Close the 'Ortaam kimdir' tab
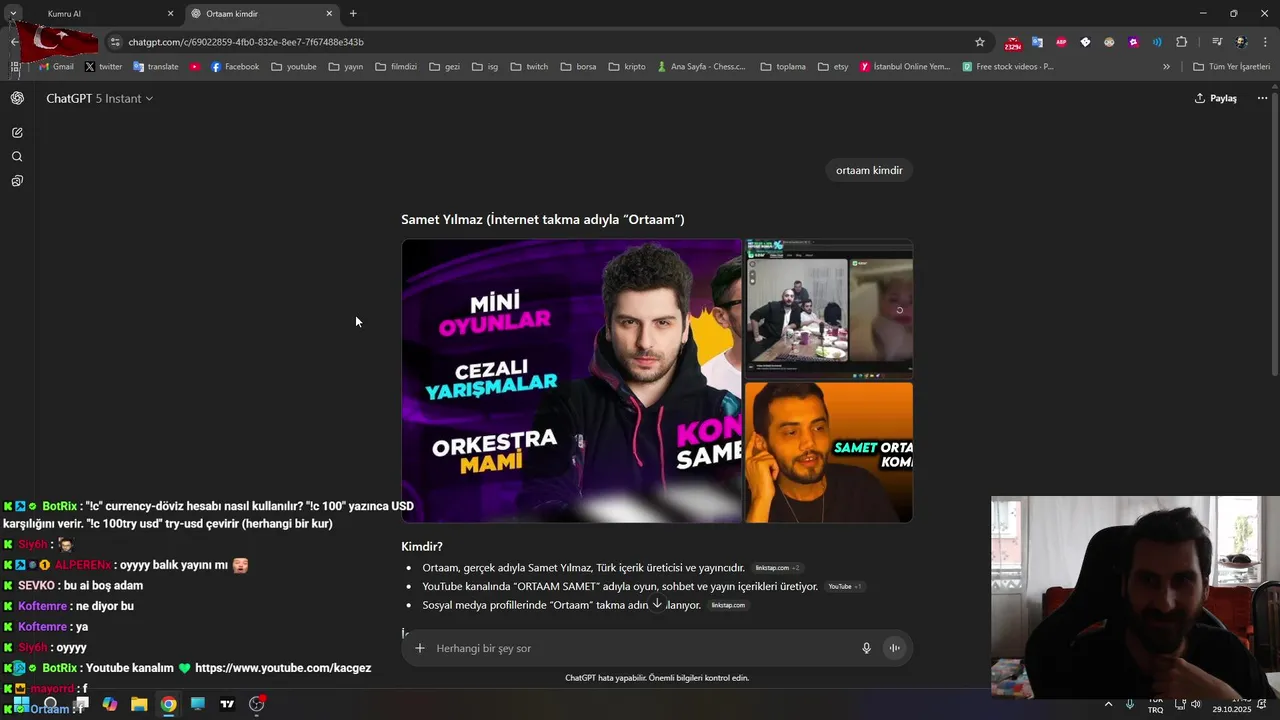This screenshot has width=1280, height=720. tap(330, 14)
